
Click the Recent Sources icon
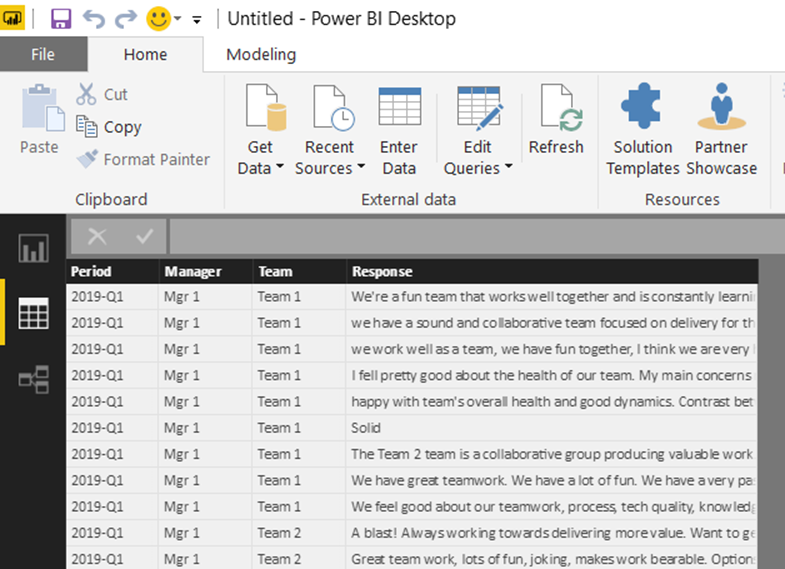[x=334, y=108]
